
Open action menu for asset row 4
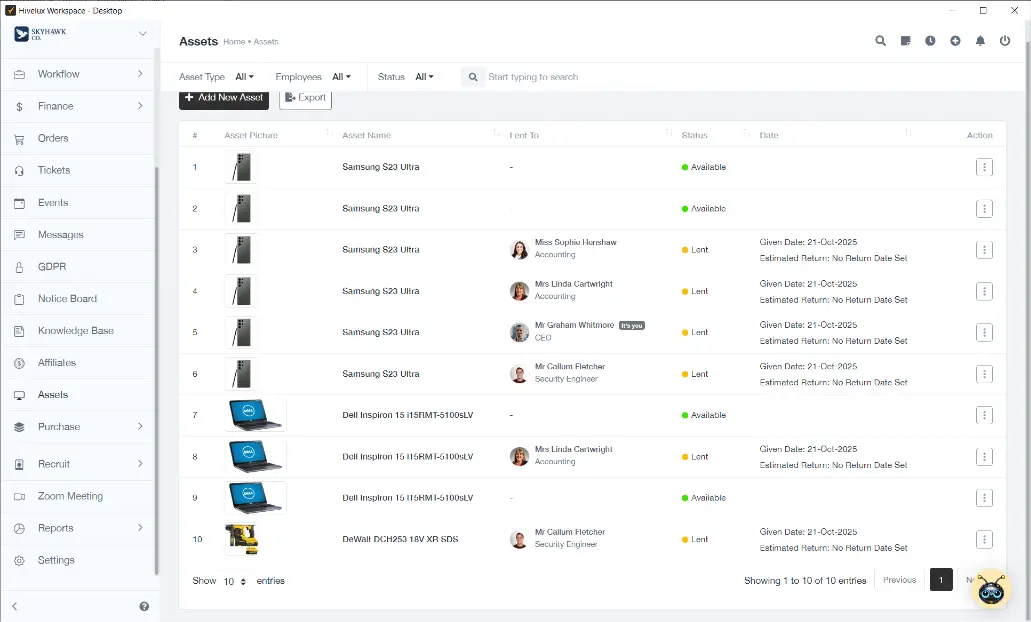984,291
